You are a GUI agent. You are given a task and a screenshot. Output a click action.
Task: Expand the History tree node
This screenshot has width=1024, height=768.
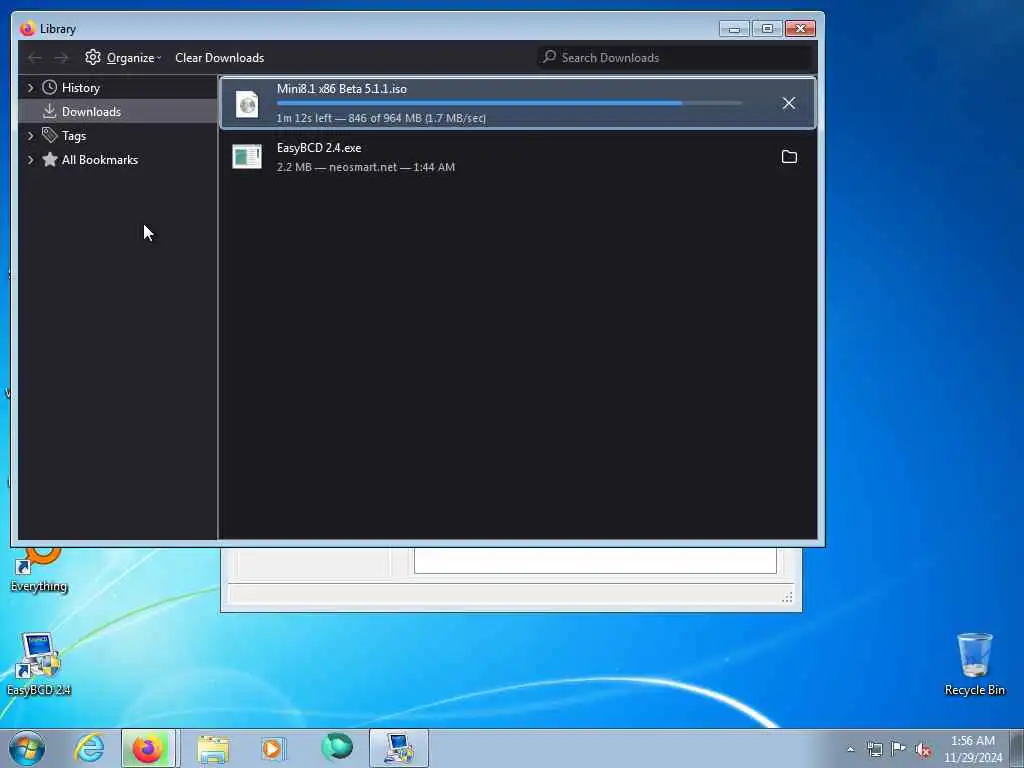pos(30,88)
